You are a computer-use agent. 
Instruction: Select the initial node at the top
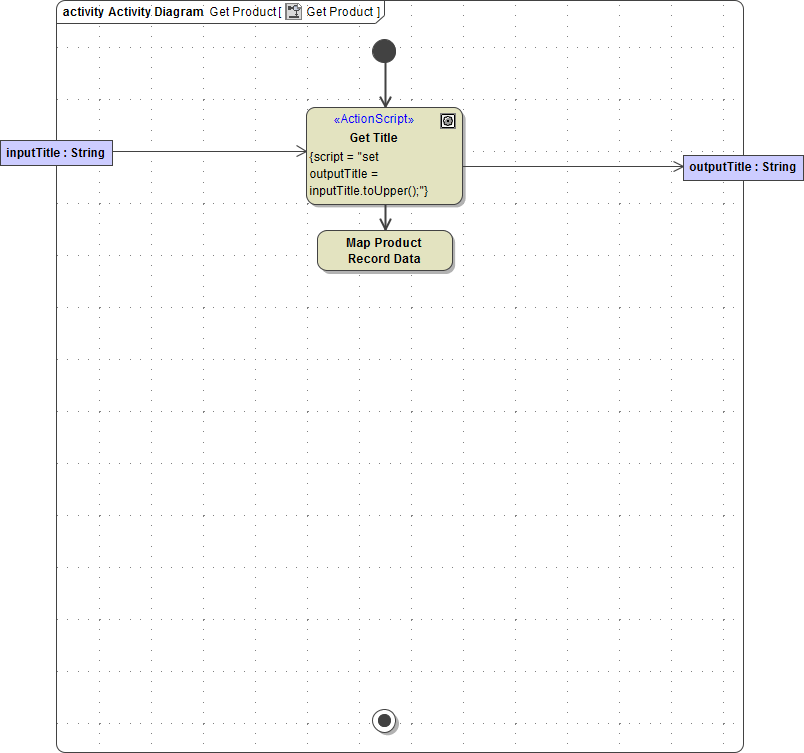click(384, 50)
